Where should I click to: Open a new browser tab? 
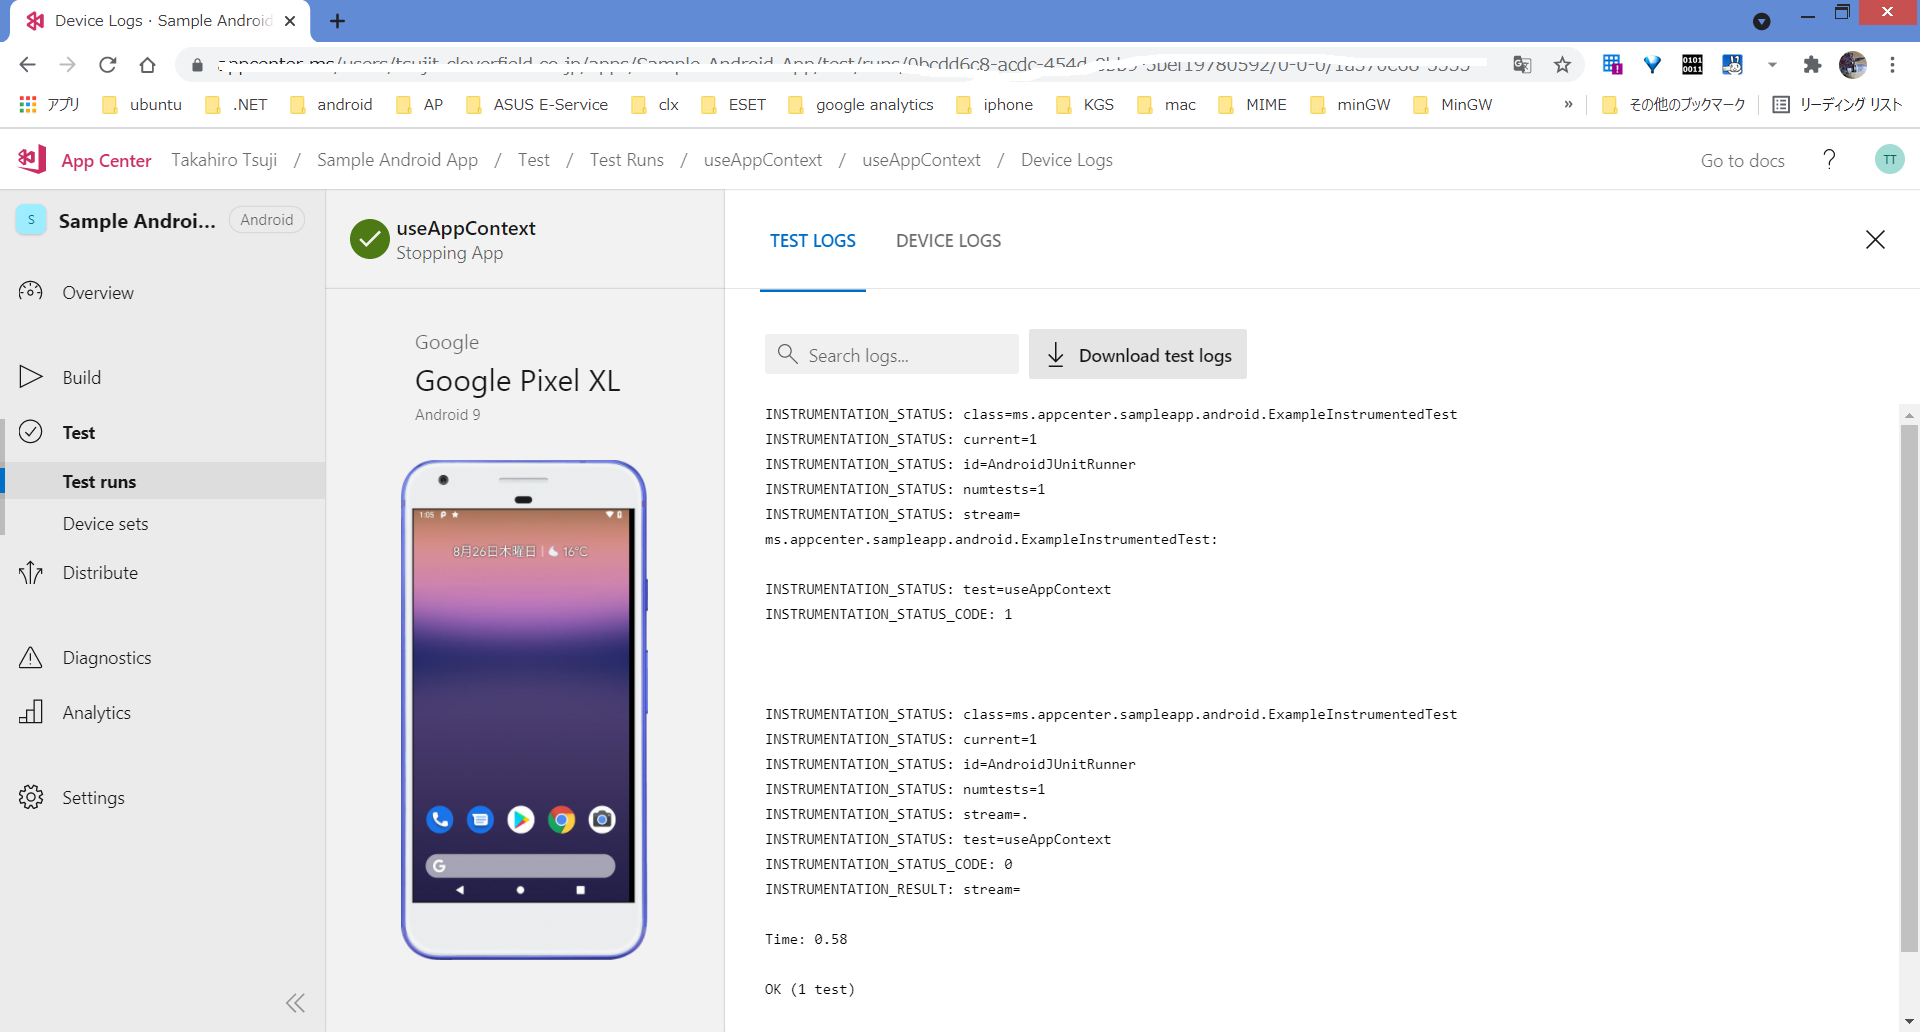[x=337, y=21]
